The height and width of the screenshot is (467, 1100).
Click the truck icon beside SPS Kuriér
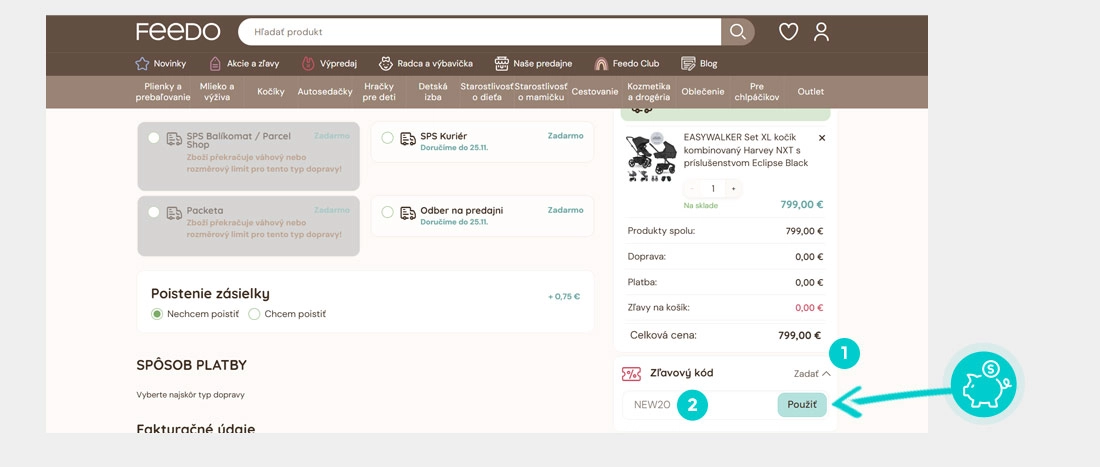tap(408, 139)
